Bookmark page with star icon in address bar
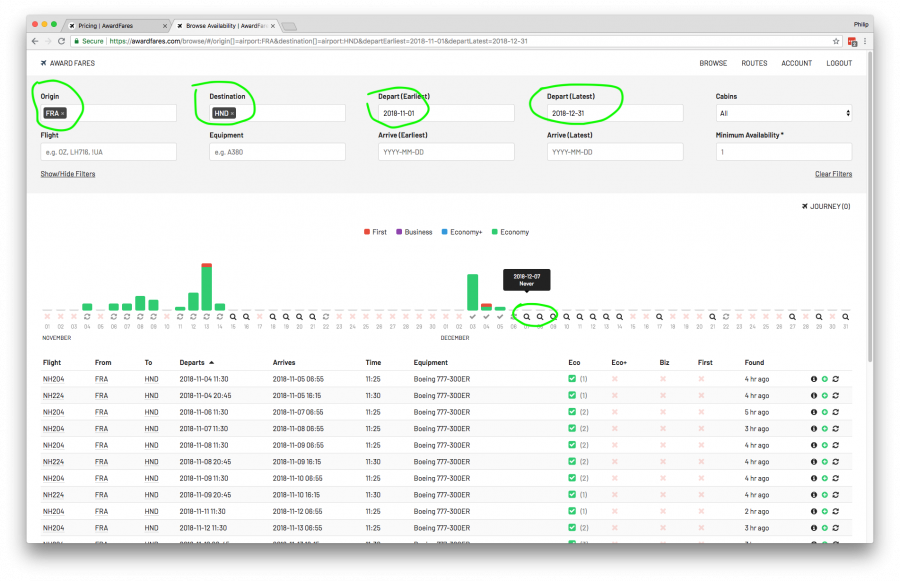The height and width of the screenshot is (581, 900). [x=836, y=41]
